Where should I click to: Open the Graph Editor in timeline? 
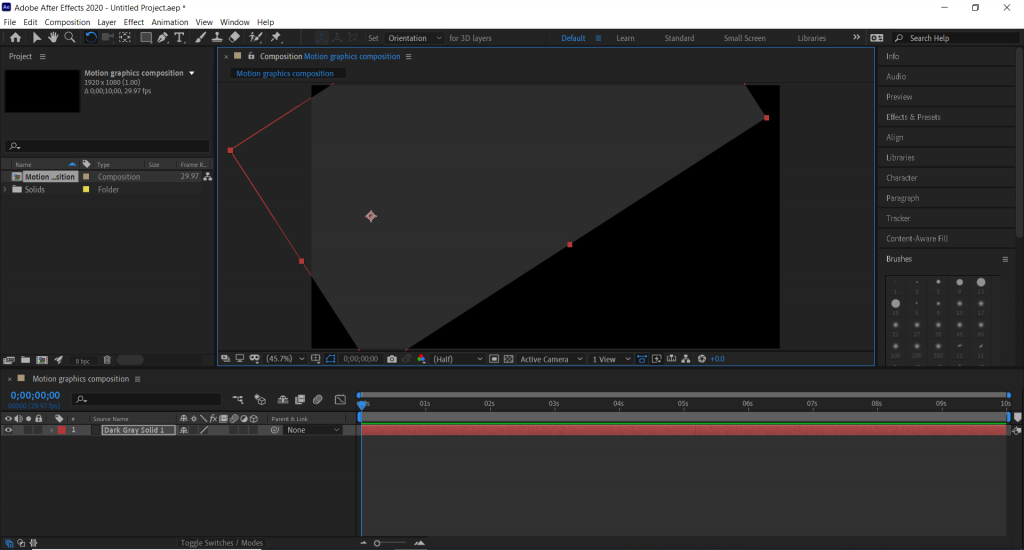(x=340, y=399)
